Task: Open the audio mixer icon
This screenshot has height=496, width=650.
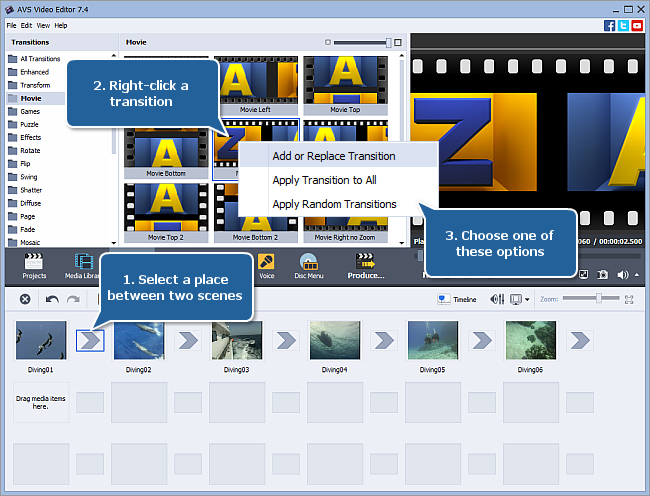Action: (x=497, y=299)
